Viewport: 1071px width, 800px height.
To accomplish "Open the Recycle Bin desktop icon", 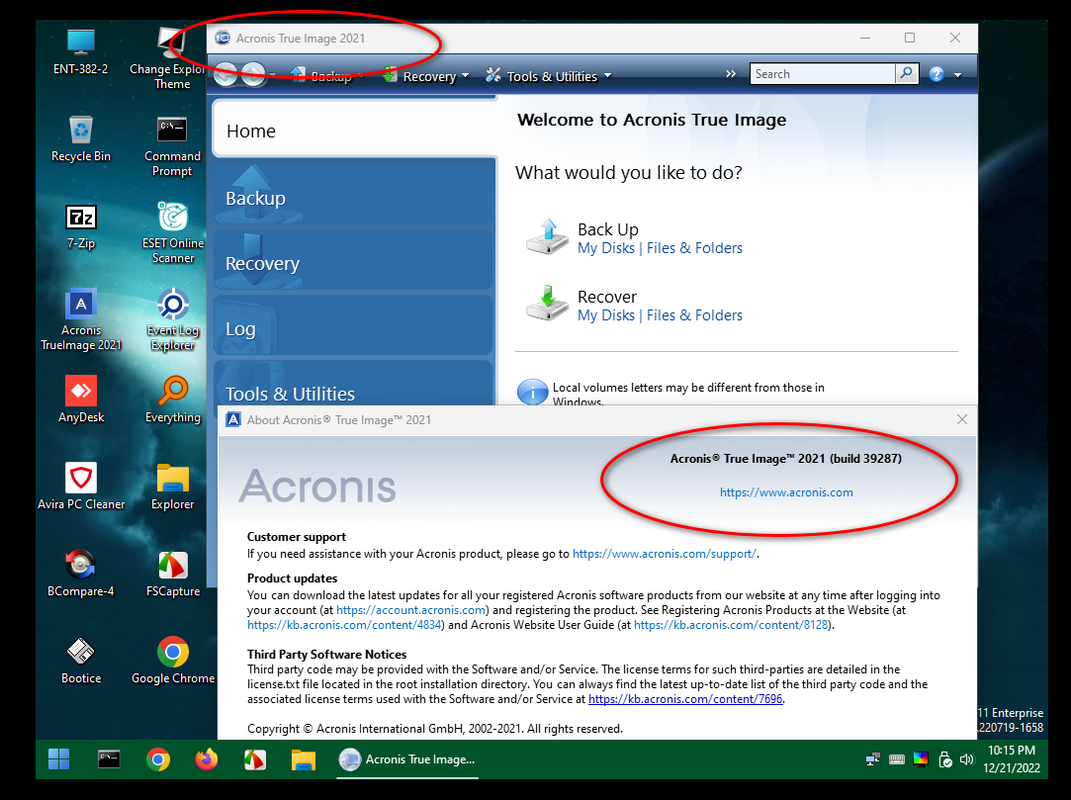I will [81, 139].
